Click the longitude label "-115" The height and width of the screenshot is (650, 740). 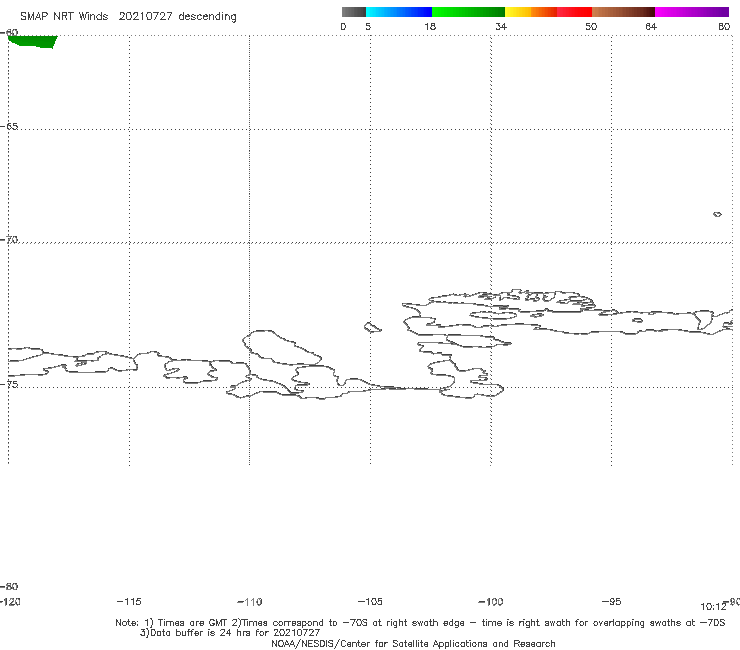(129, 601)
